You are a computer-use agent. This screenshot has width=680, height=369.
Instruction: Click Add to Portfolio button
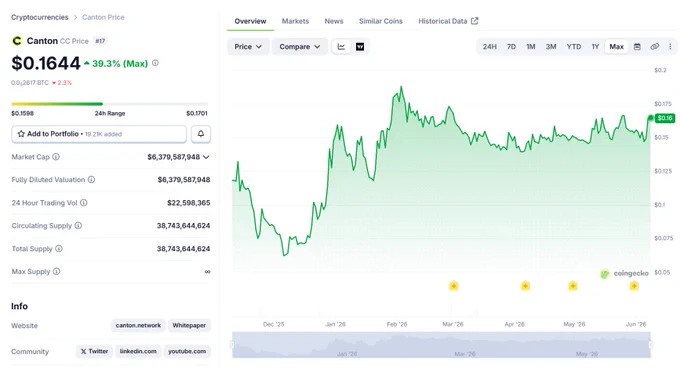99,134
